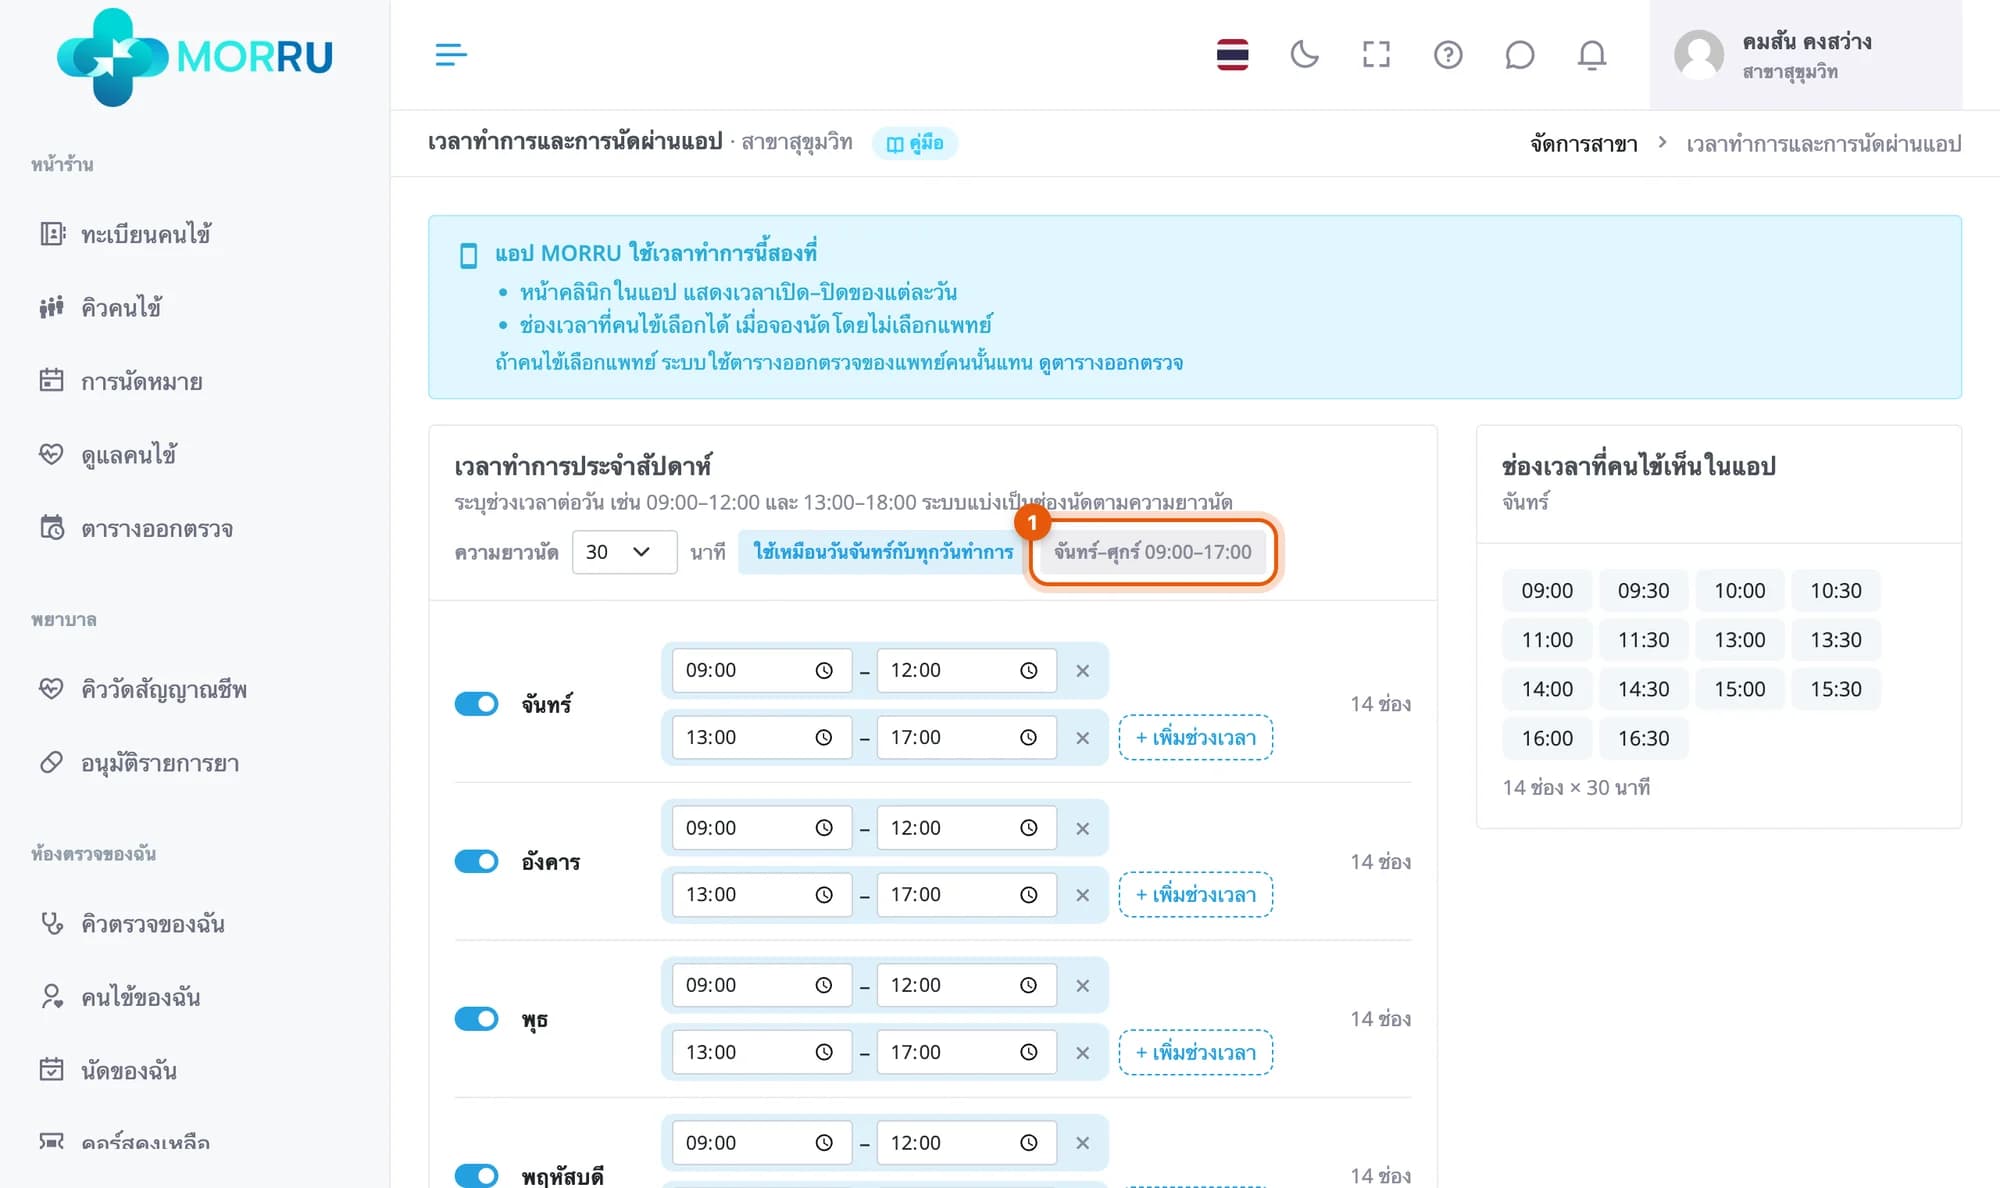Open clock picker for Wednesday 12:00 end
Viewport: 2000px width, 1188px height.
[1028, 986]
